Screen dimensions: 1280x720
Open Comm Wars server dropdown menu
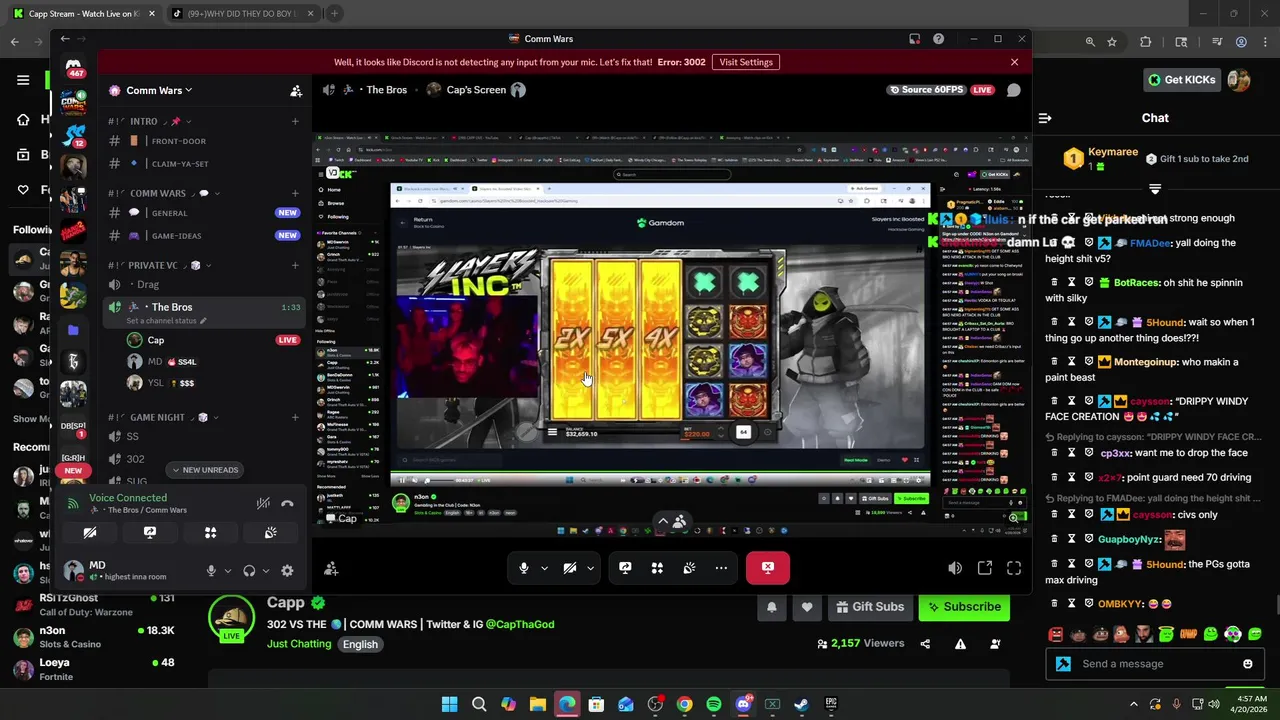[160, 90]
